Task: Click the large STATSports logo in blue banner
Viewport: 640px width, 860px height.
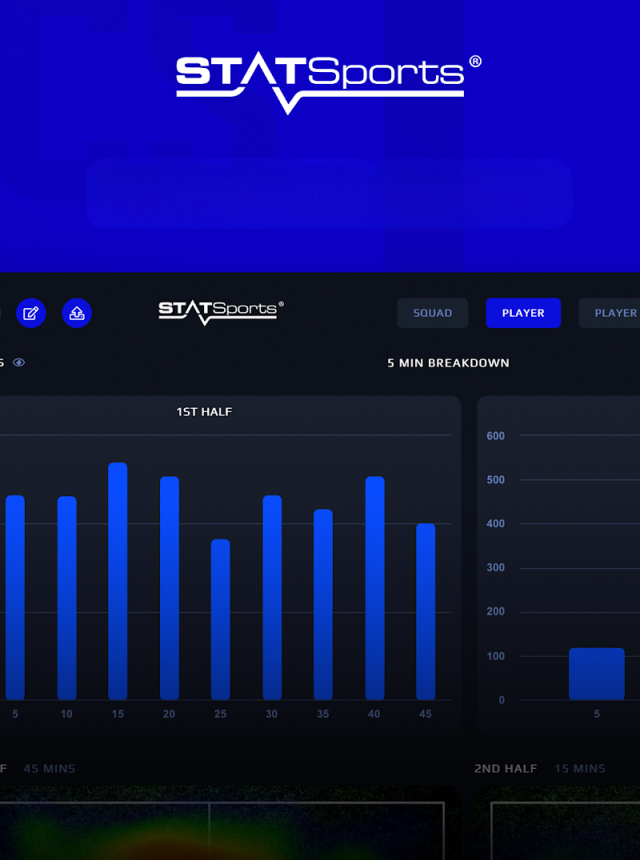Action: click(329, 83)
